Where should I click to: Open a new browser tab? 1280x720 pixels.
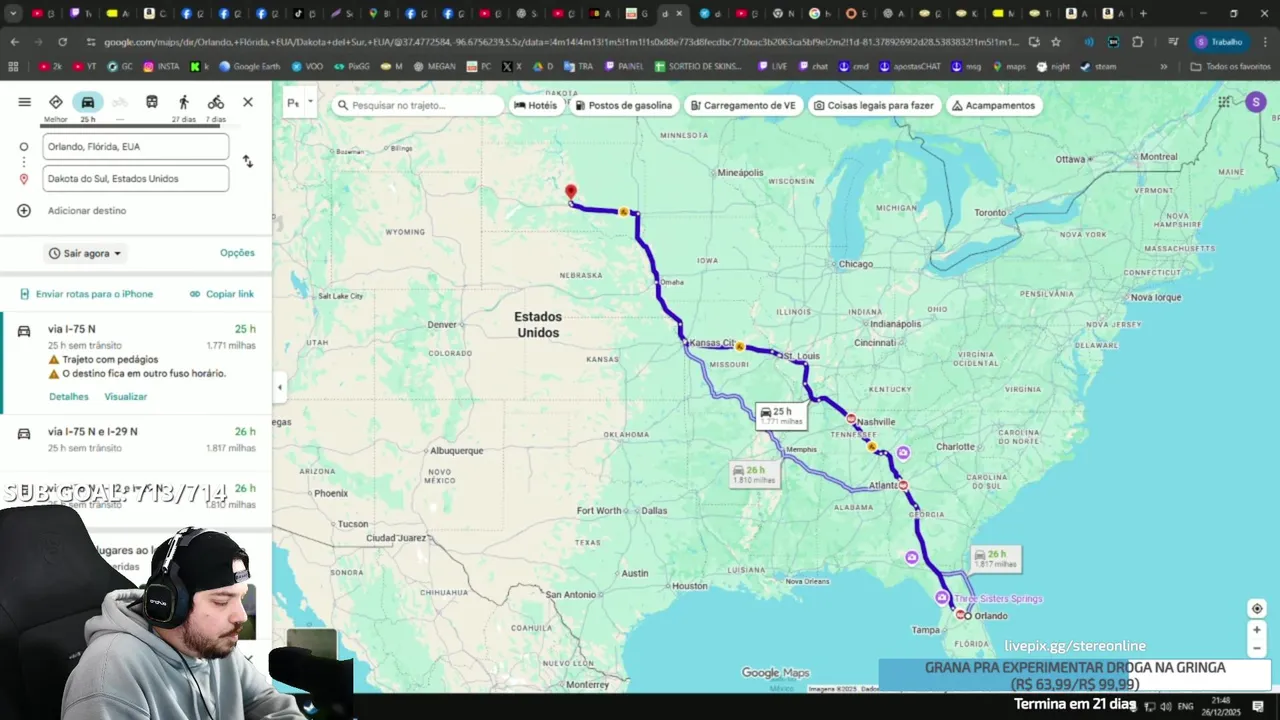pos(1143,14)
